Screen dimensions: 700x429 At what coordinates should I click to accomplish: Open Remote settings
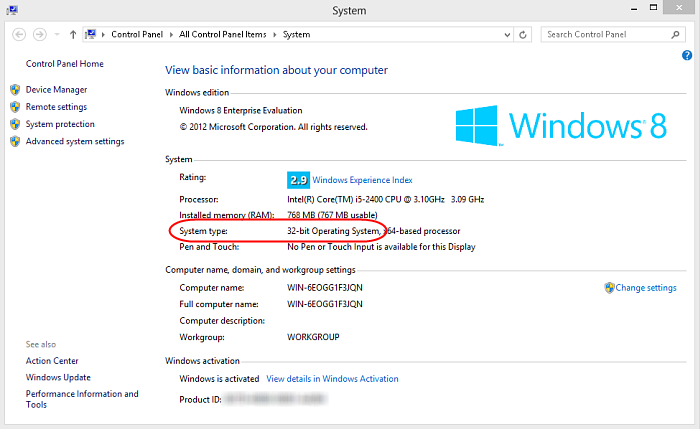tap(56, 107)
